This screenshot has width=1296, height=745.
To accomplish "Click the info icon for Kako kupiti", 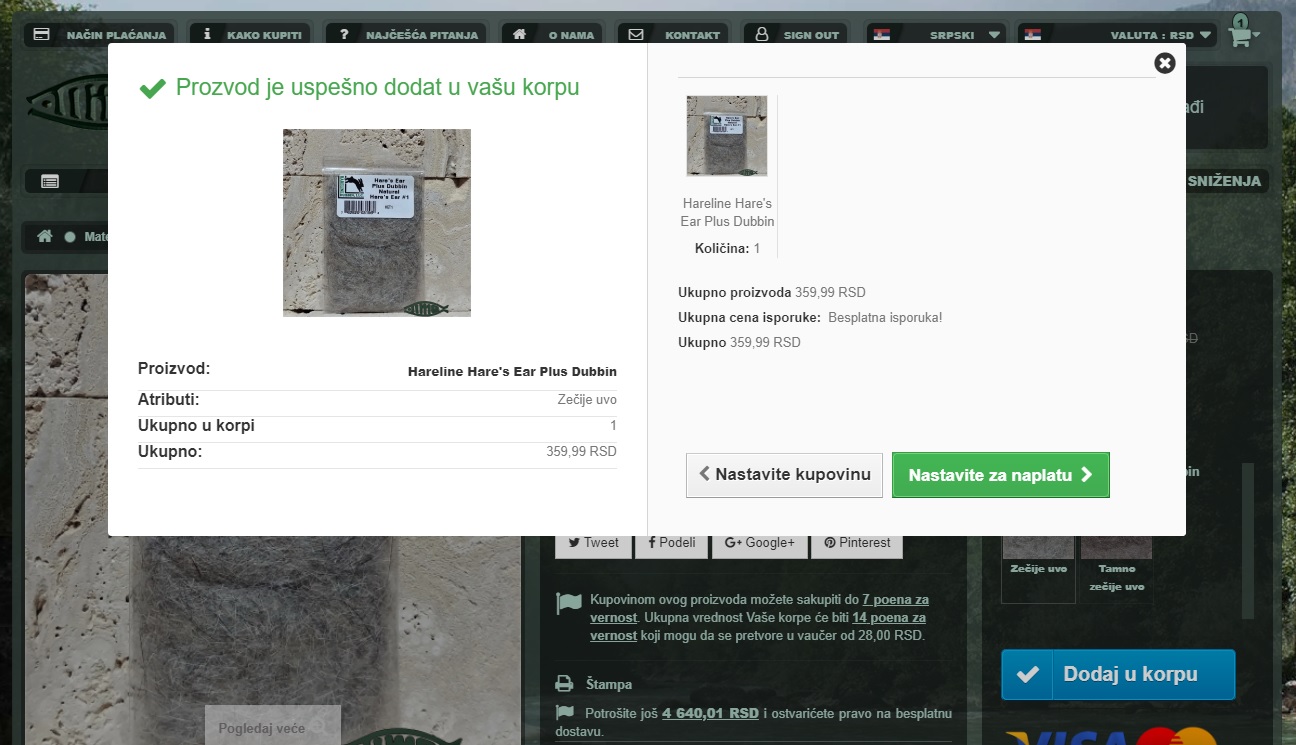I will 207,34.
